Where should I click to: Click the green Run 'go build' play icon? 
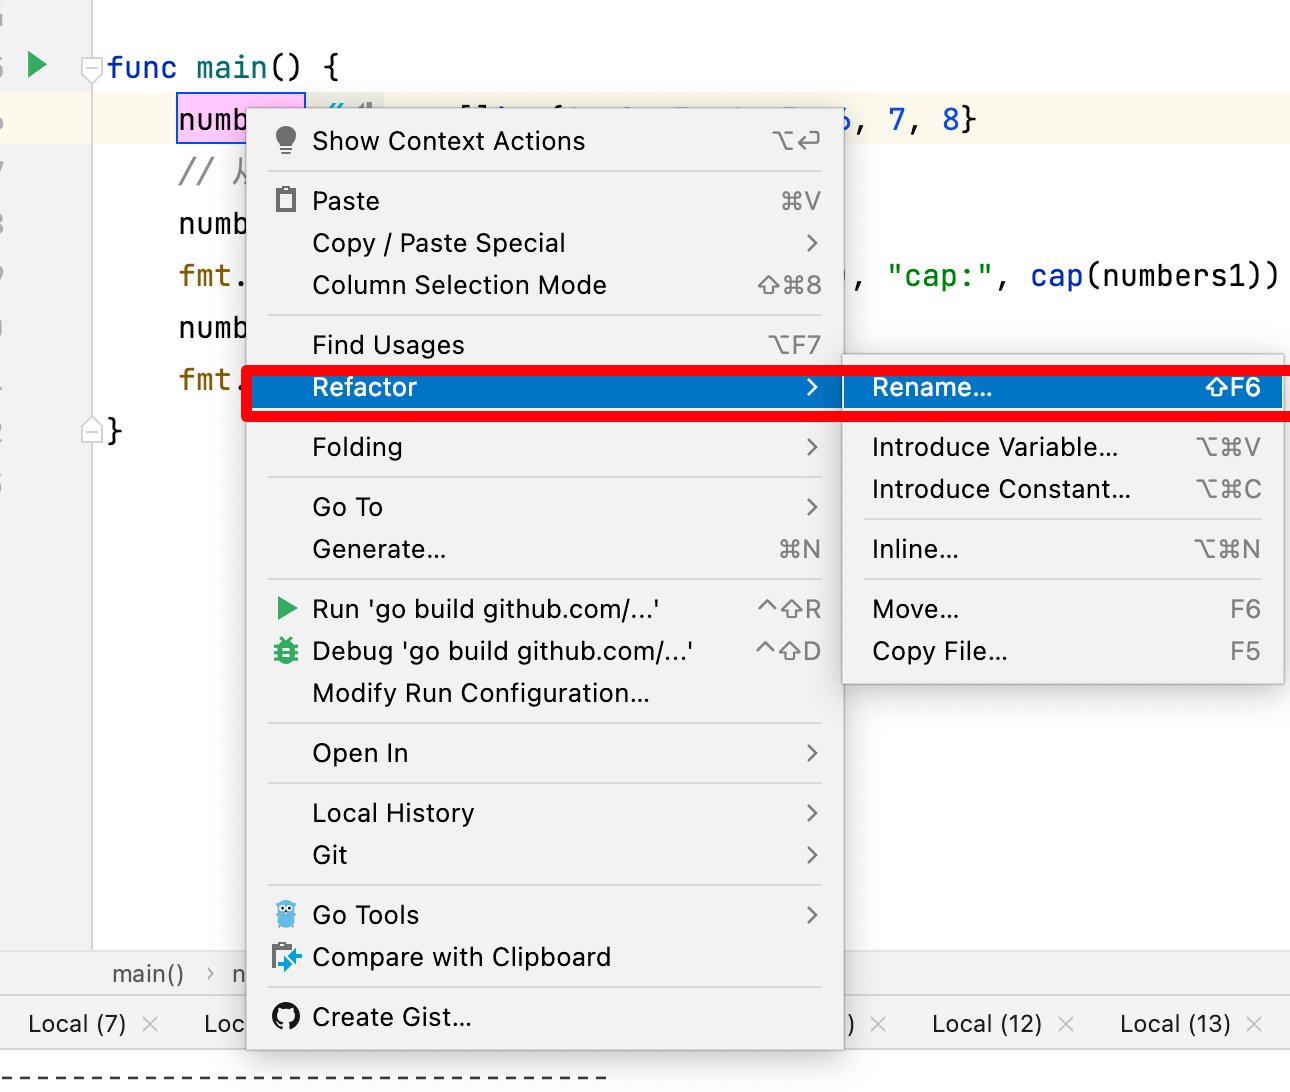286,608
